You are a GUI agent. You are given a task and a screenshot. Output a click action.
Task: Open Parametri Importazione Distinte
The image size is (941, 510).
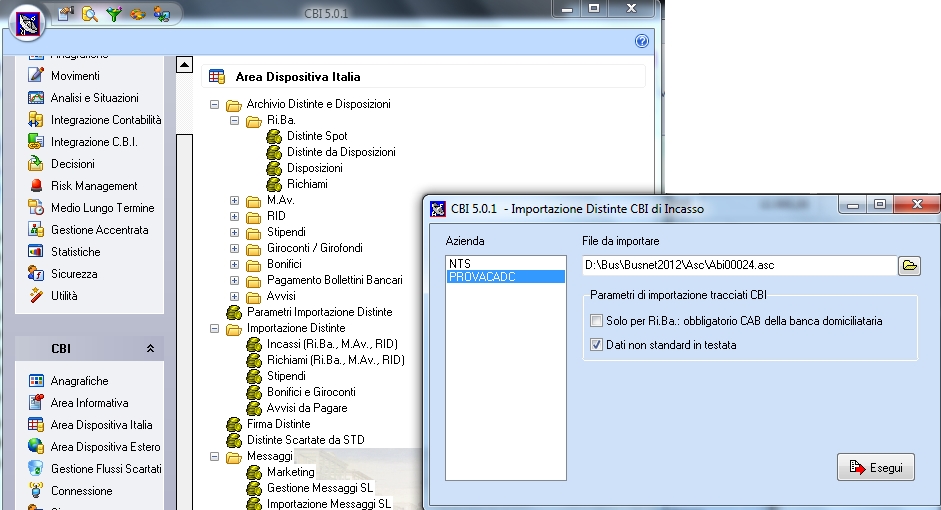tap(319, 312)
